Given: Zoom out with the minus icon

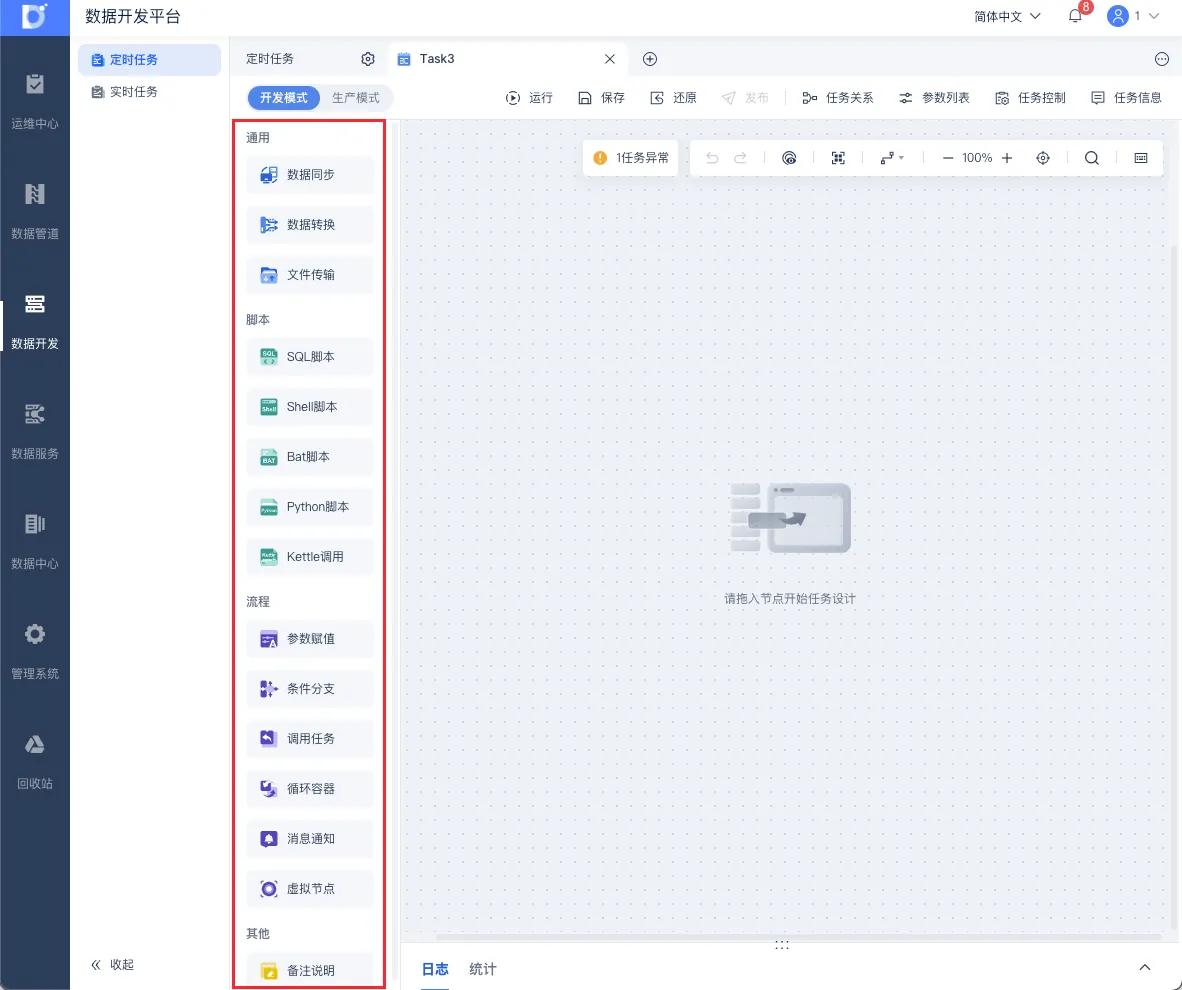Looking at the screenshot, I should click(948, 158).
